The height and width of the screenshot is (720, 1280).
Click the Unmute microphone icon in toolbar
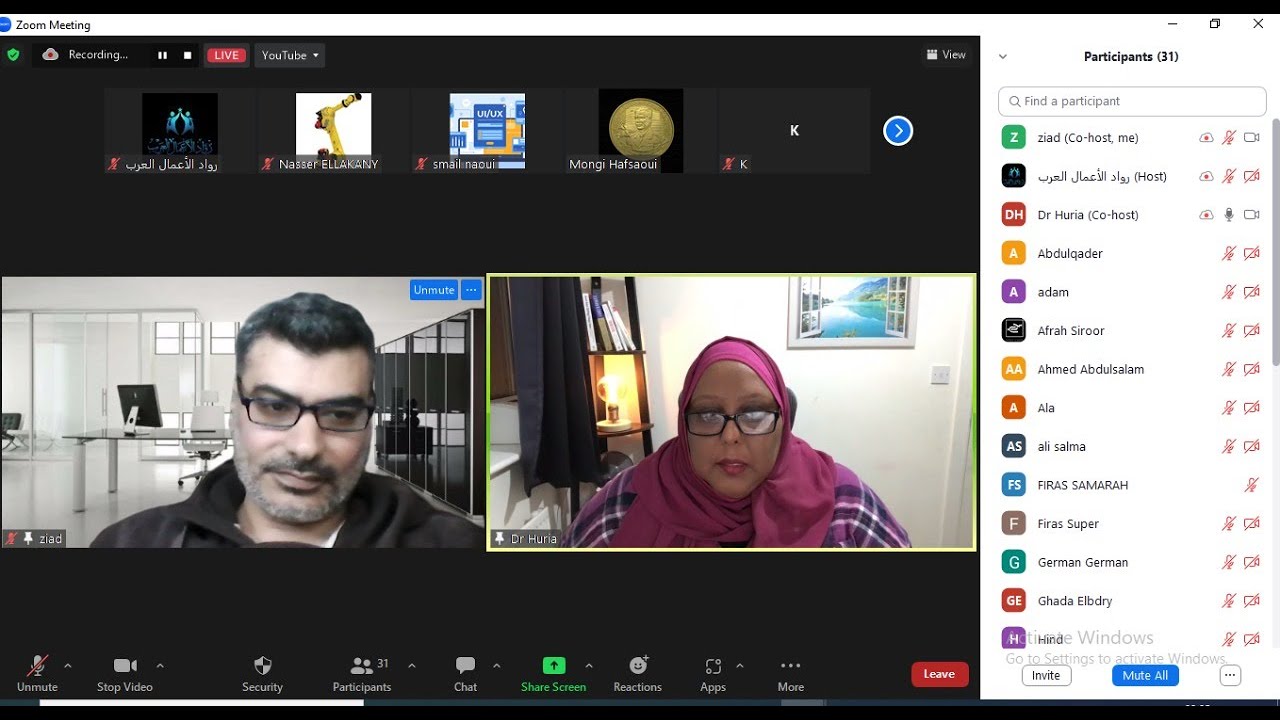[x=37, y=666]
